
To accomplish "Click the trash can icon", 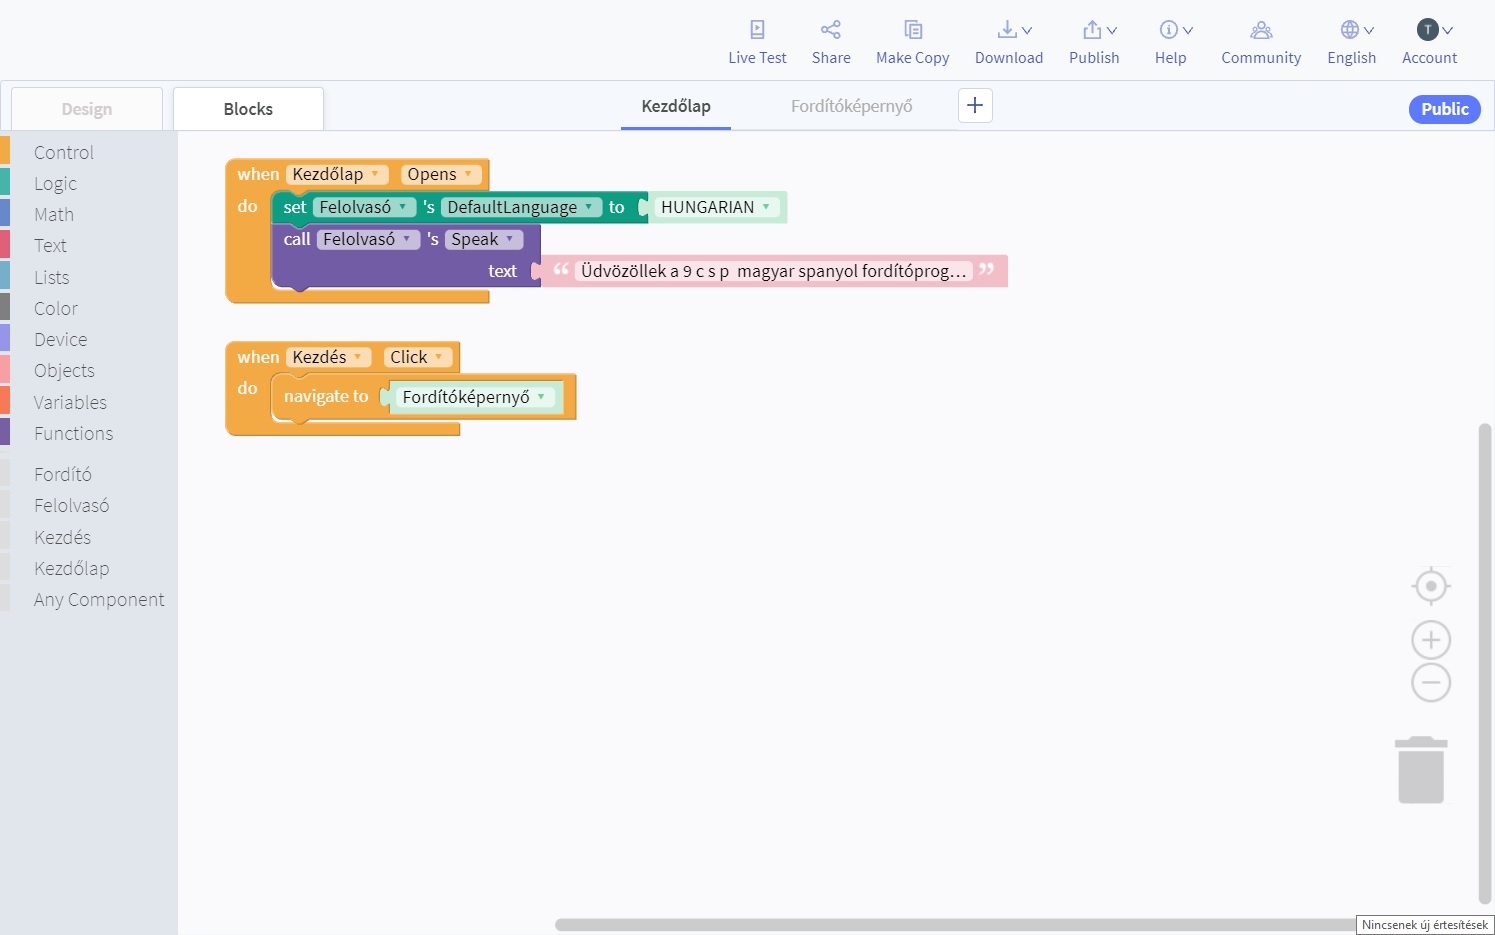I will coord(1420,770).
